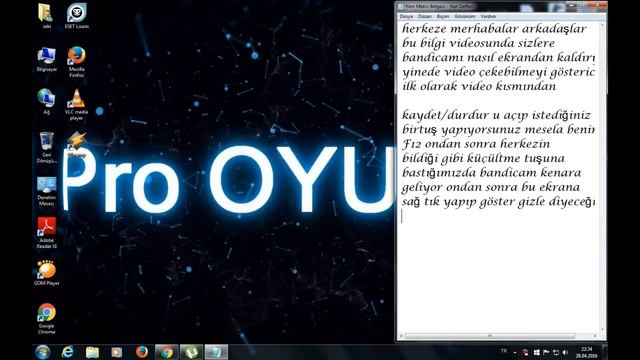
Task: Select the Ağ network desktop icon
Action: tap(46, 102)
